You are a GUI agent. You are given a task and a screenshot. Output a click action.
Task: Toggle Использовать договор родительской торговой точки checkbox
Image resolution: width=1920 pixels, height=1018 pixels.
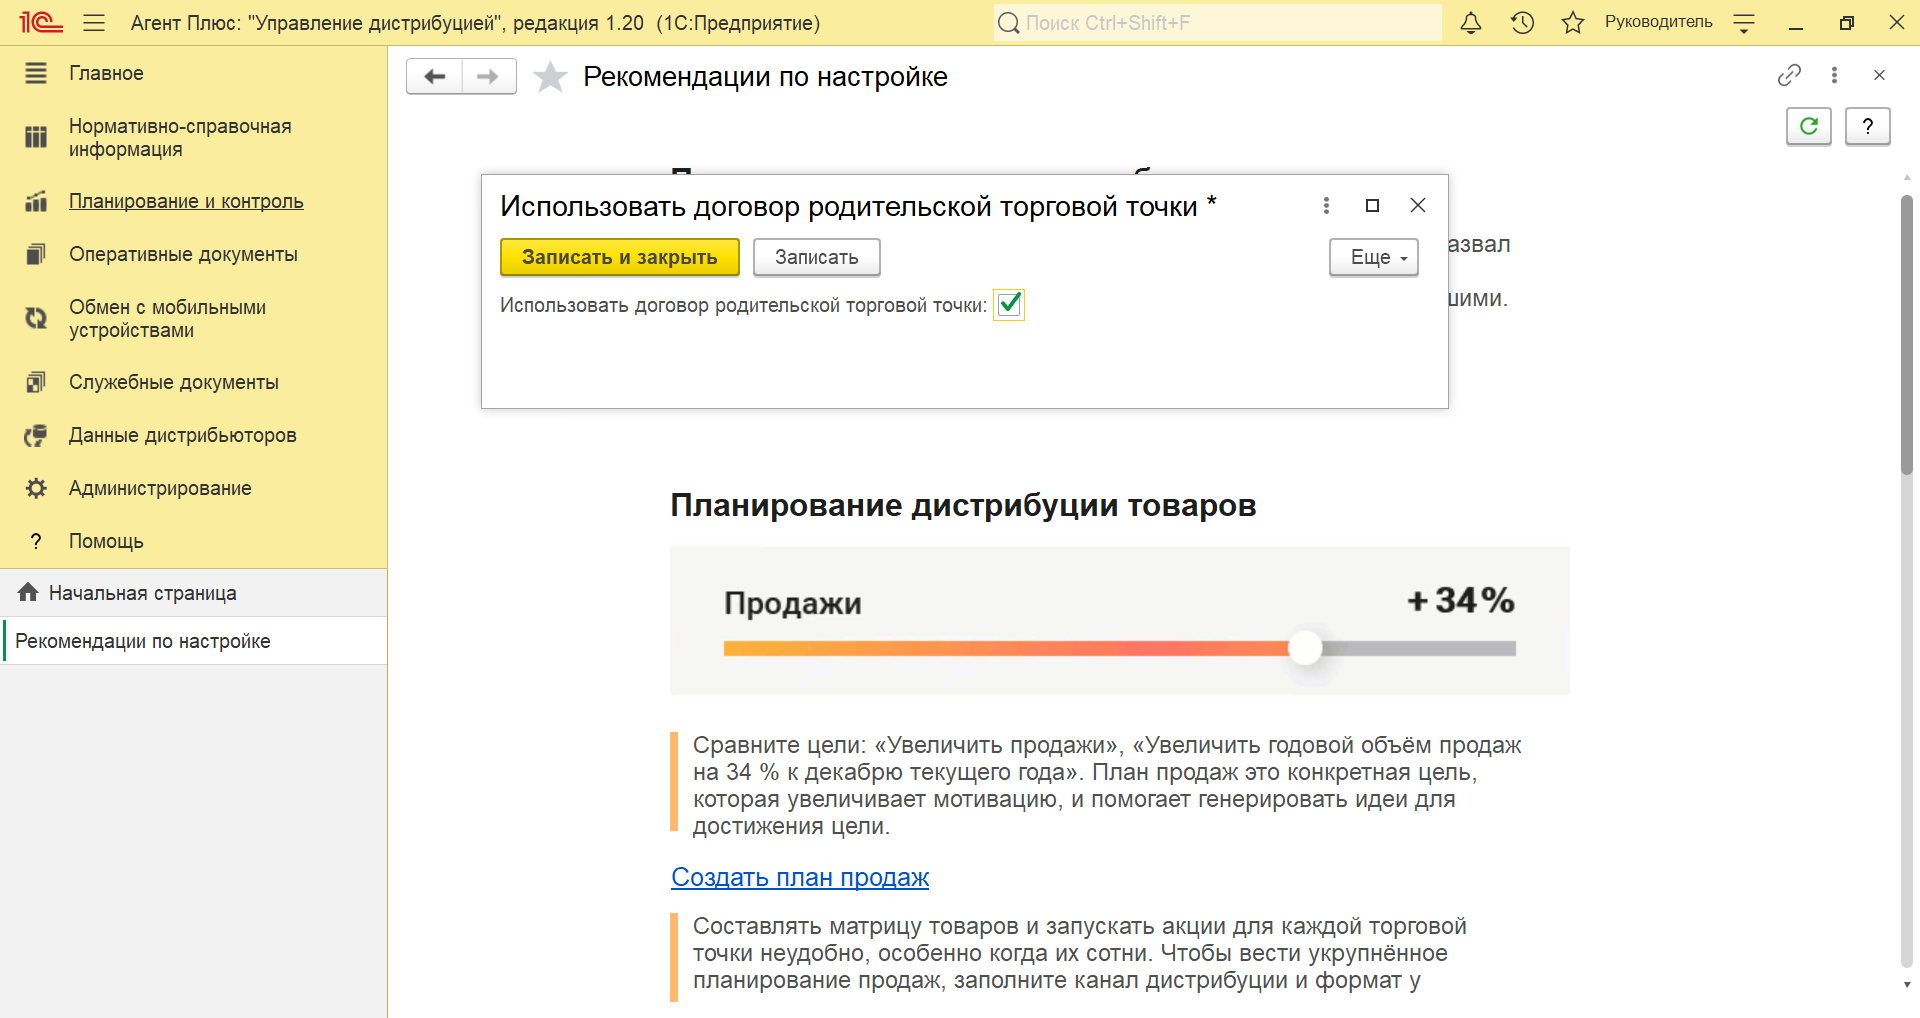pyautogui.click(x=1009, y=304)
